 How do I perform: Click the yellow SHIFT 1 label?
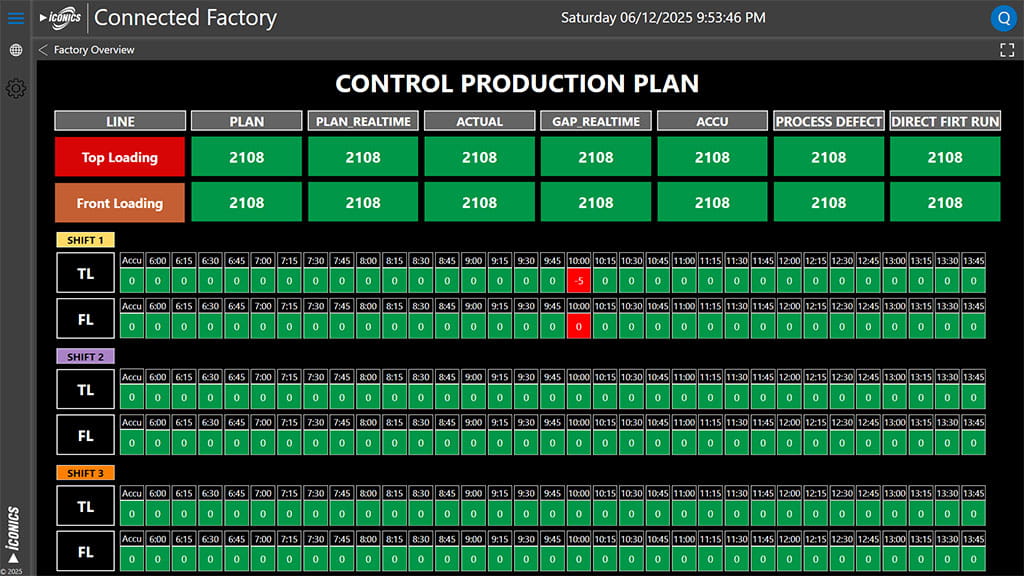click(x=86, y=240)
